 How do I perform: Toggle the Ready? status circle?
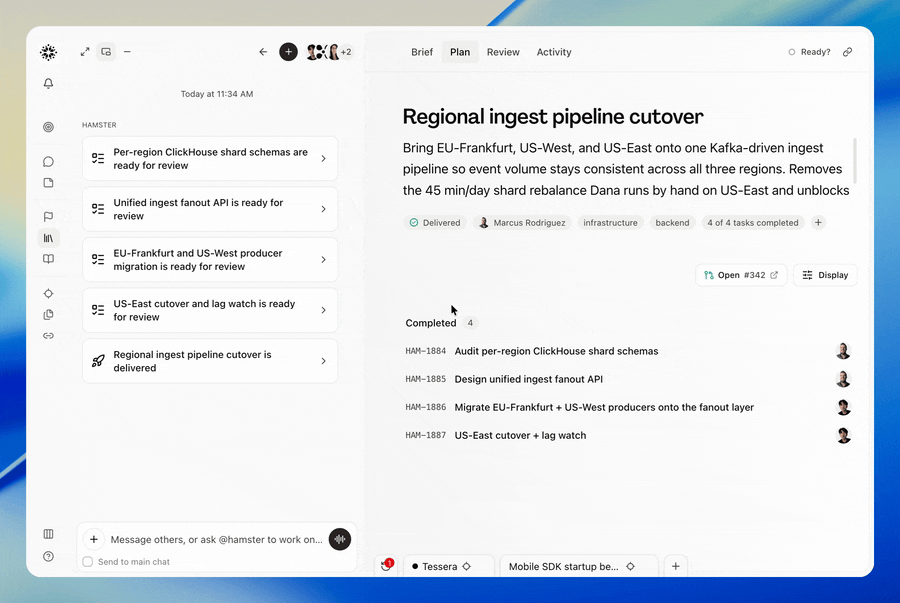(792, 52)
